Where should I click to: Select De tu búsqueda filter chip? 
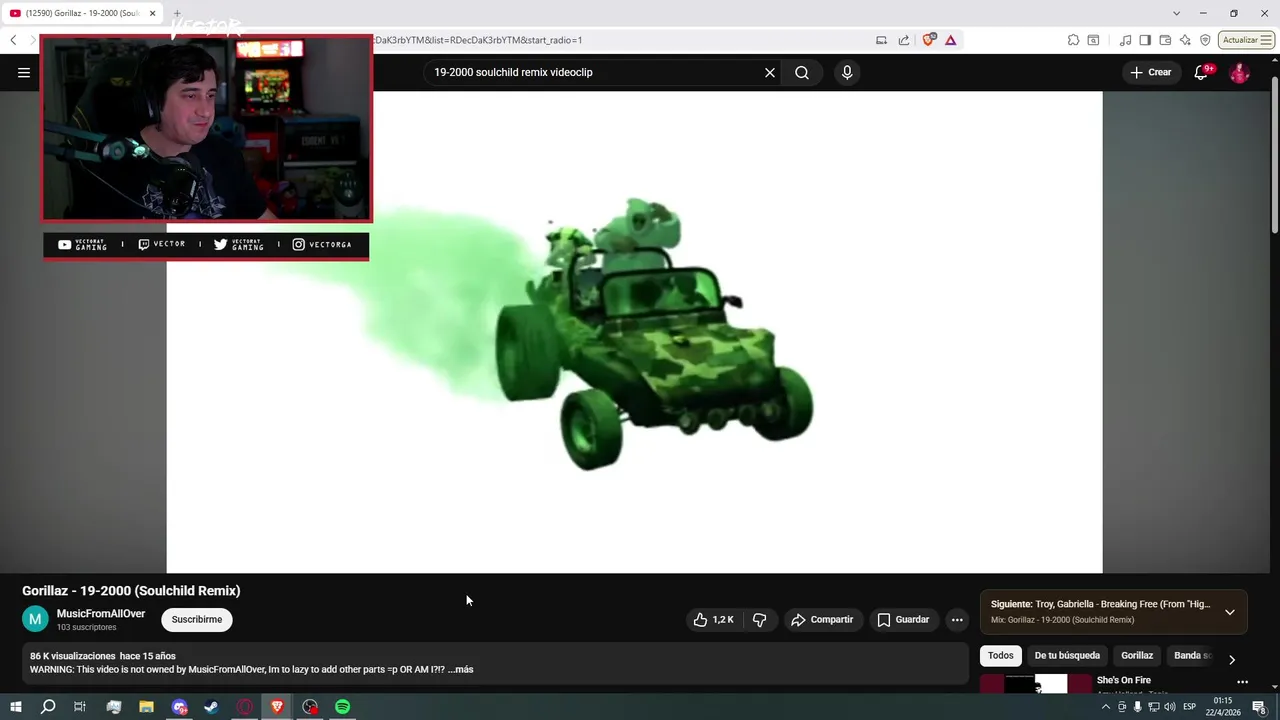click(x=1067, y=656)
